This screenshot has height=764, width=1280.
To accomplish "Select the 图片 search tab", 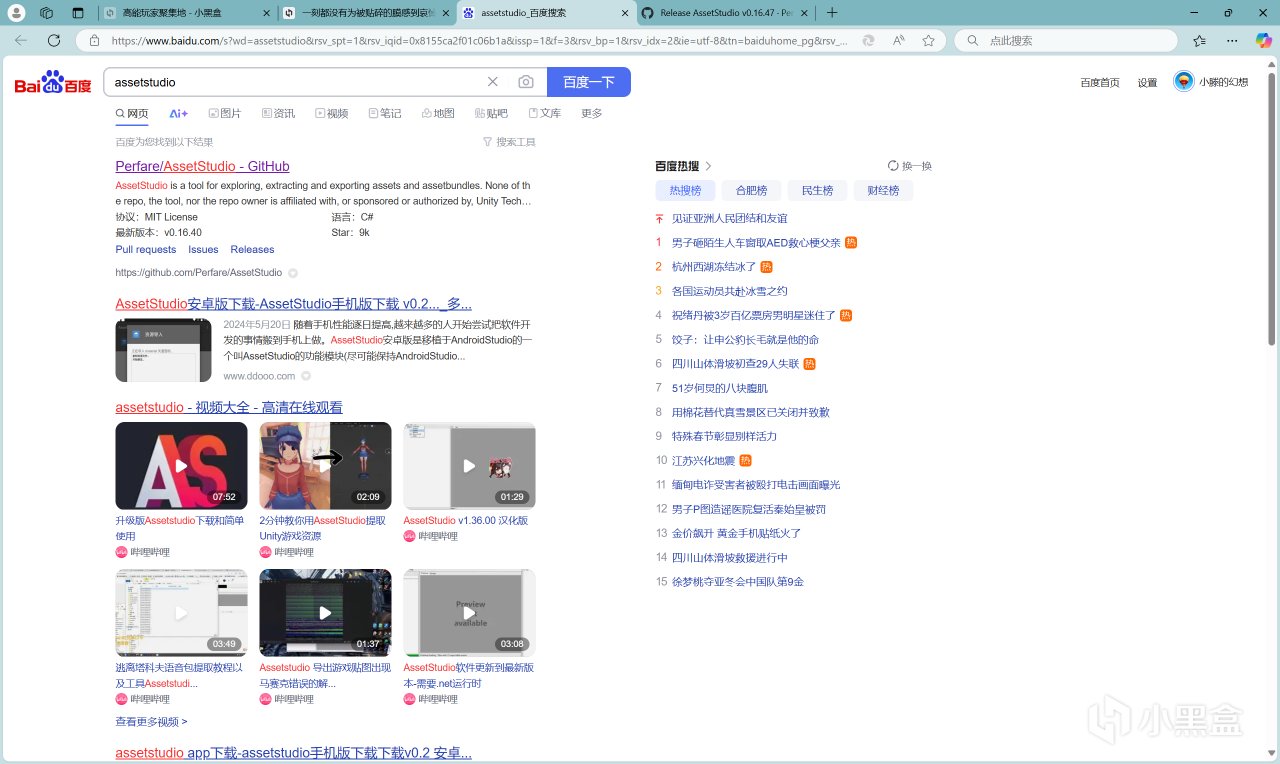I will [225, 114].
